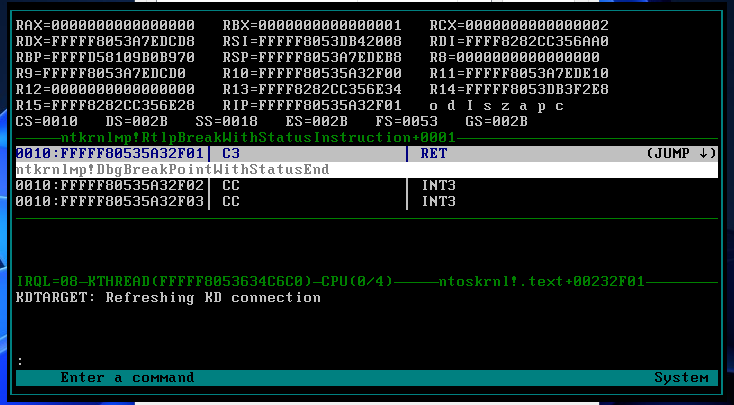Select the DS=002B segment register
The image size is (734, 405).
tap(137, 121)
